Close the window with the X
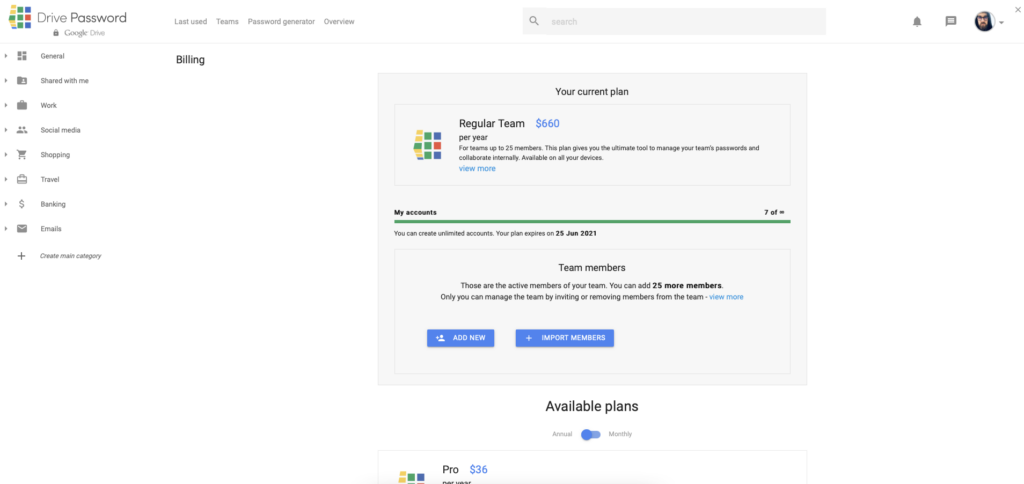Viewport: 1024px width, 484px height. [x=1017, y=8]
